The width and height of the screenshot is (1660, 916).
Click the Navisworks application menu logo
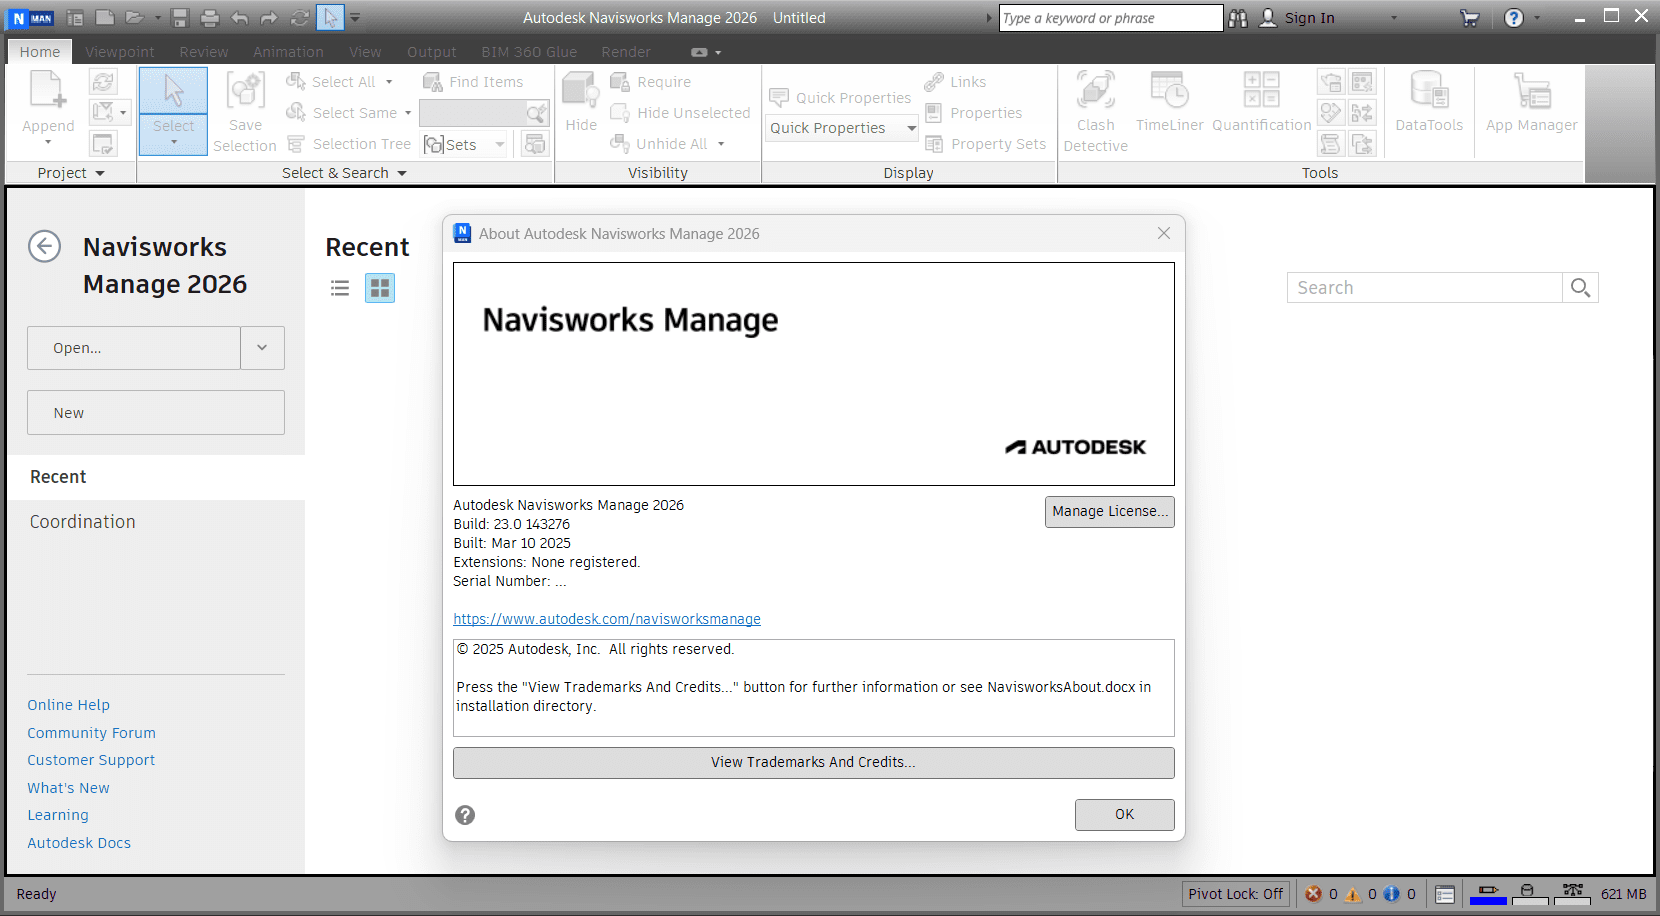[31, 18]
